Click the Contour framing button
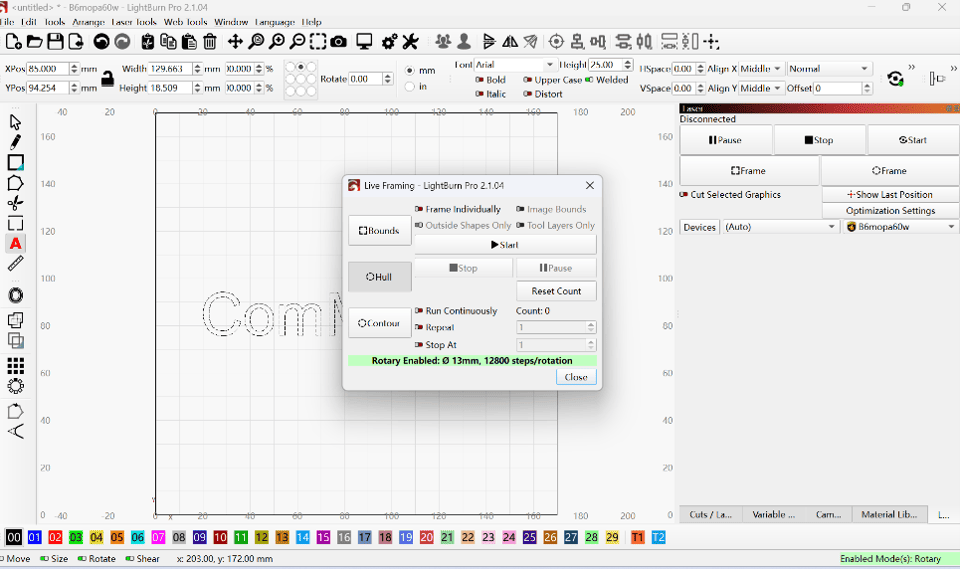 (380, 323)
